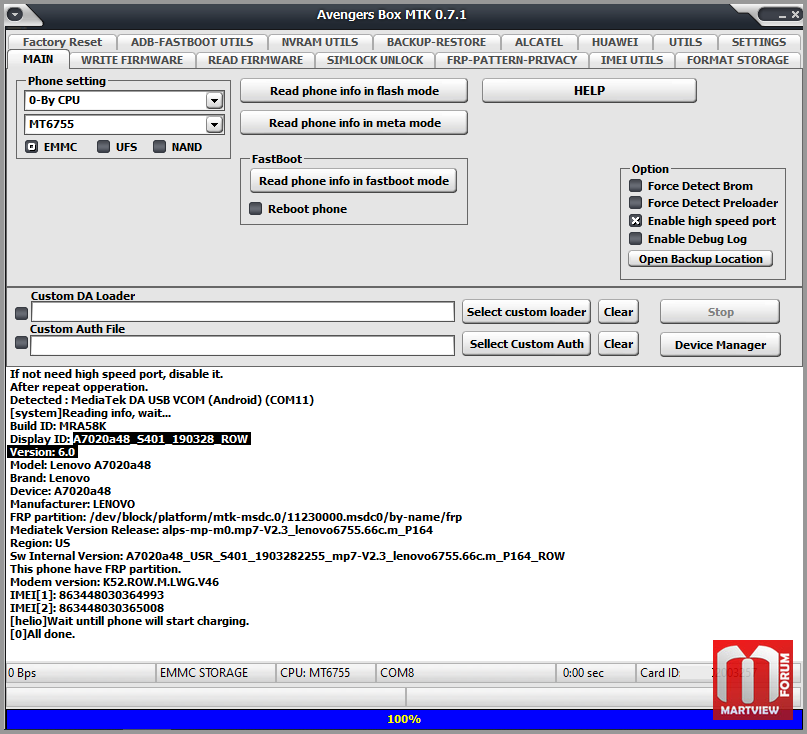
Task: Expand the 0-By CPU dropdown
Action: pyautogui.click(x=214, y=100)
